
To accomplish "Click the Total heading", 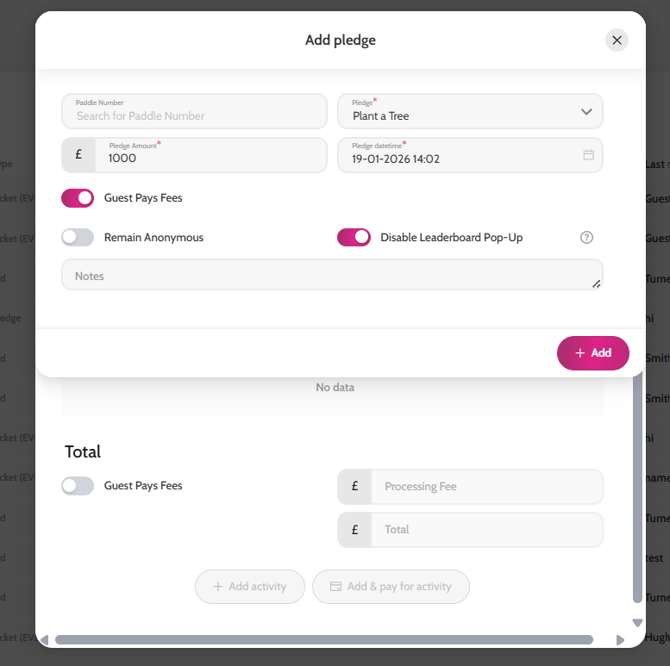I will point(82,452).
